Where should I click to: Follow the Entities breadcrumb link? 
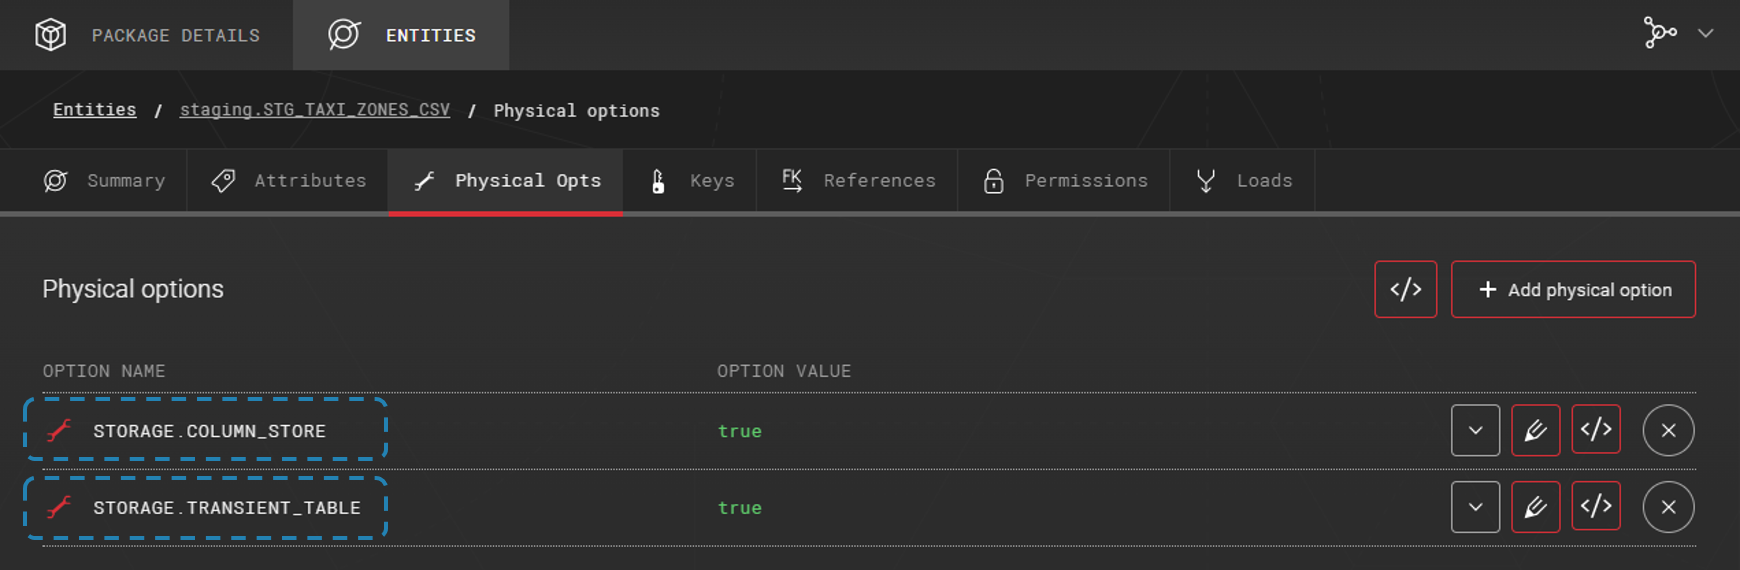(94, 110)
